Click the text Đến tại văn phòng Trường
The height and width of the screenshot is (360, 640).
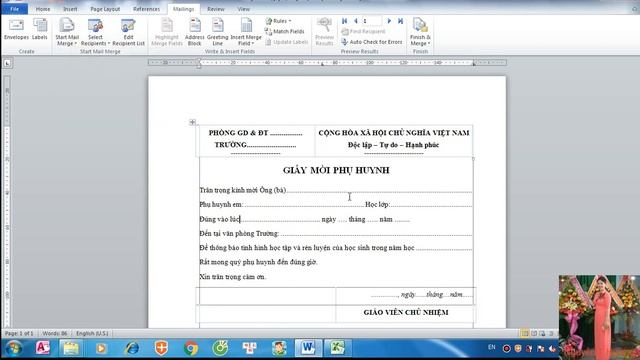(239, 233)
